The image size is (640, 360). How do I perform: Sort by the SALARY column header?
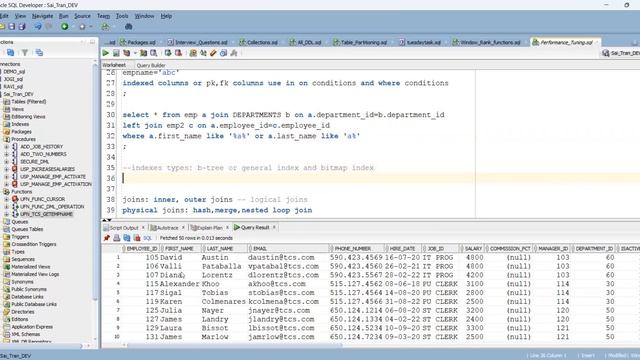[x=473, y=249]
